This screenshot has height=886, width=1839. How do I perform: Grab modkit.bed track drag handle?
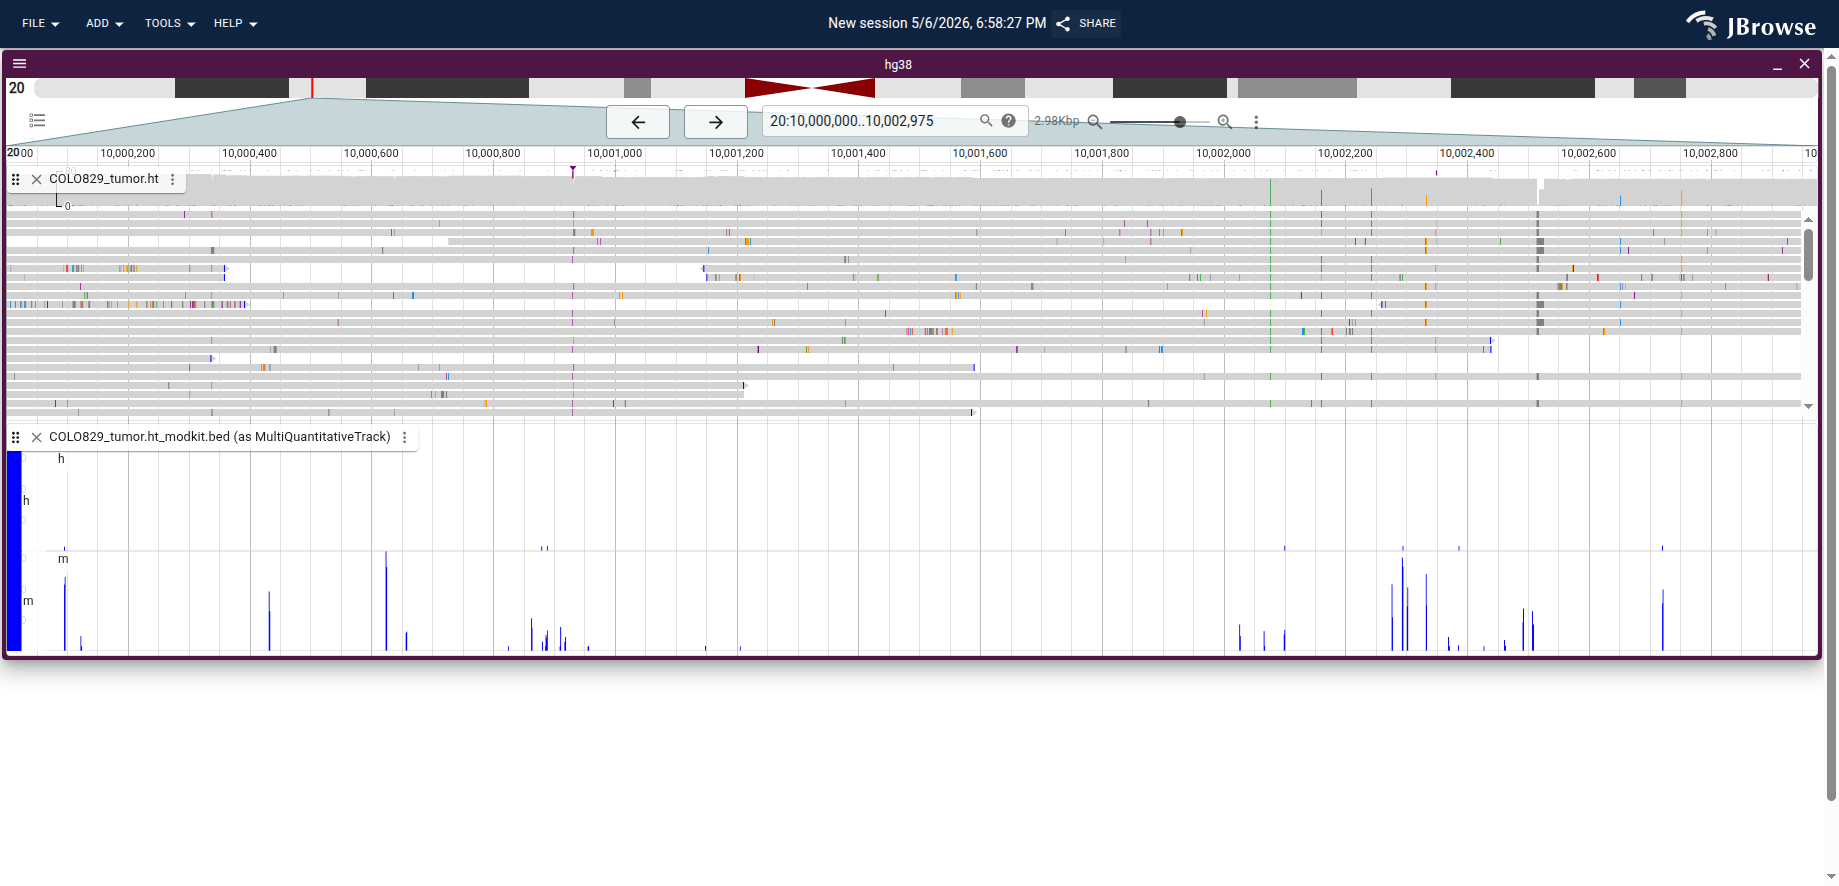15,437
